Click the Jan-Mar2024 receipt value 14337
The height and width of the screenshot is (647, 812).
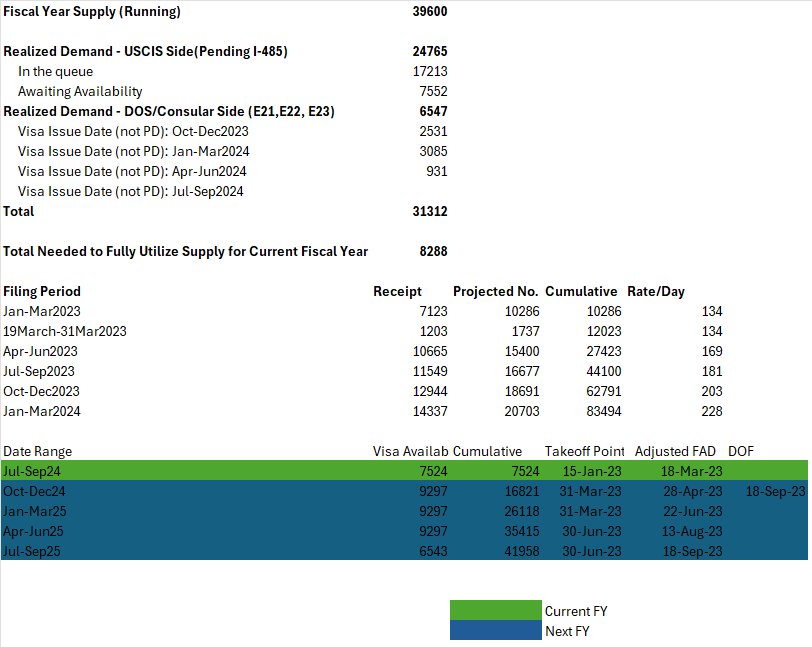(430, 411)
